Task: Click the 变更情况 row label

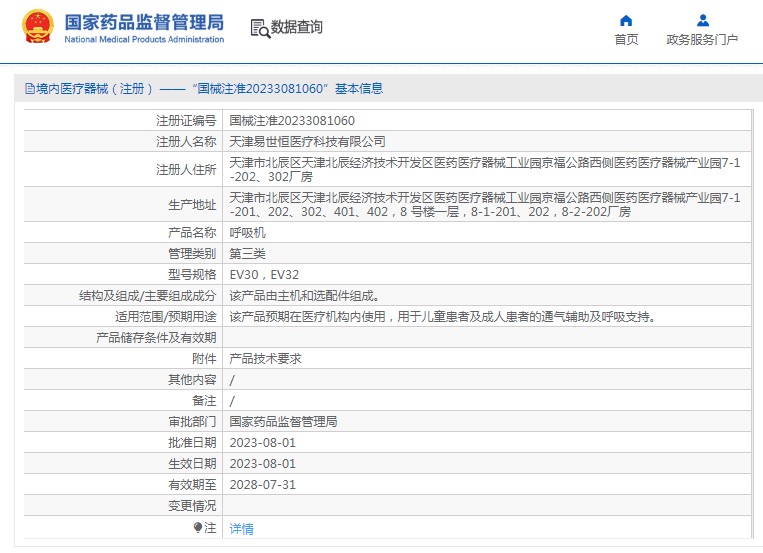Action: (x=191, y=505)
